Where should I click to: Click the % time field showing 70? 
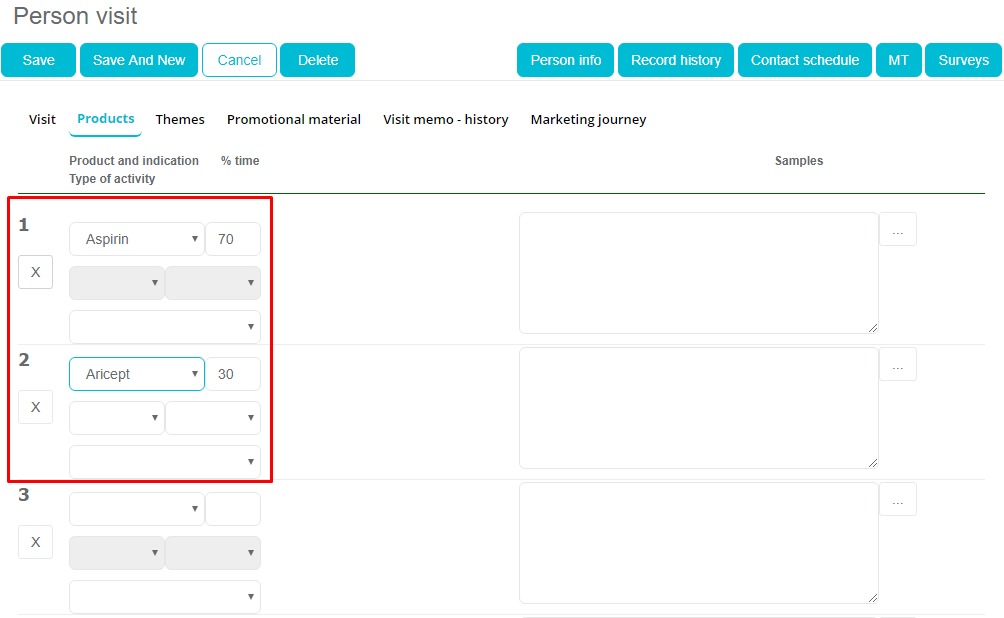[x=233, y=239]
